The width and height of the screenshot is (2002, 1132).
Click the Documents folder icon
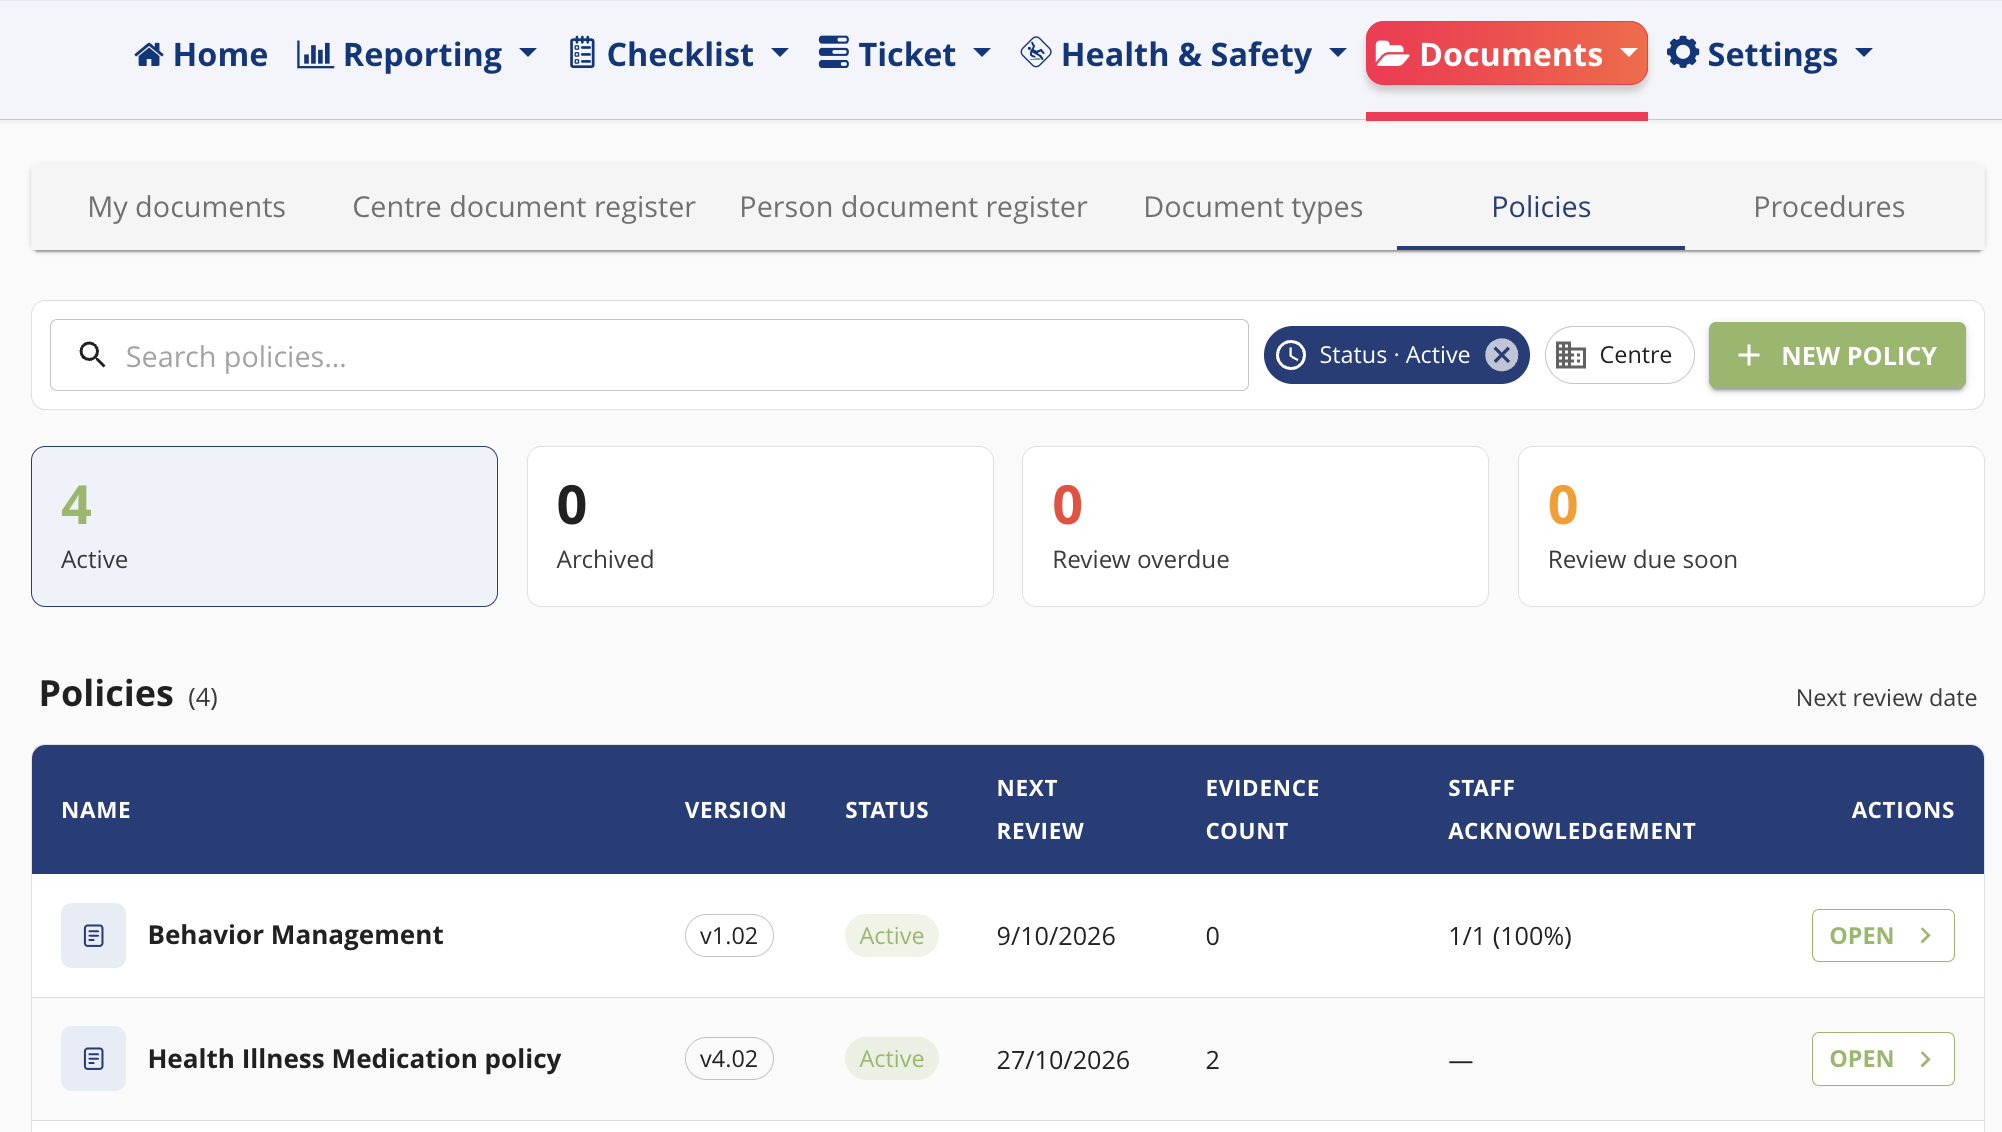[x=1392, y=54]
